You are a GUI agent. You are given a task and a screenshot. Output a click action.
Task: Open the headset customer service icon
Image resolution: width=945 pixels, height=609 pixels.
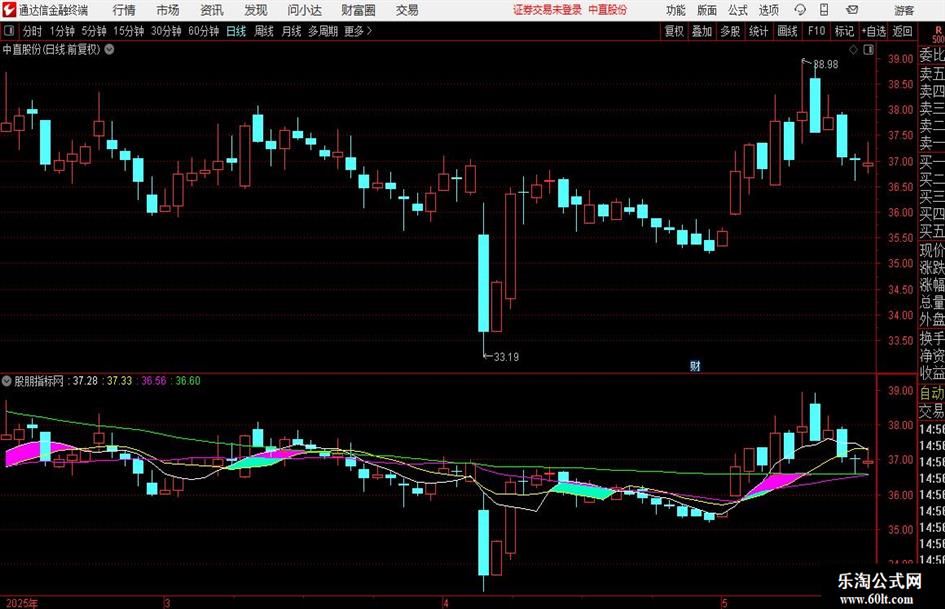pos(800,10)
